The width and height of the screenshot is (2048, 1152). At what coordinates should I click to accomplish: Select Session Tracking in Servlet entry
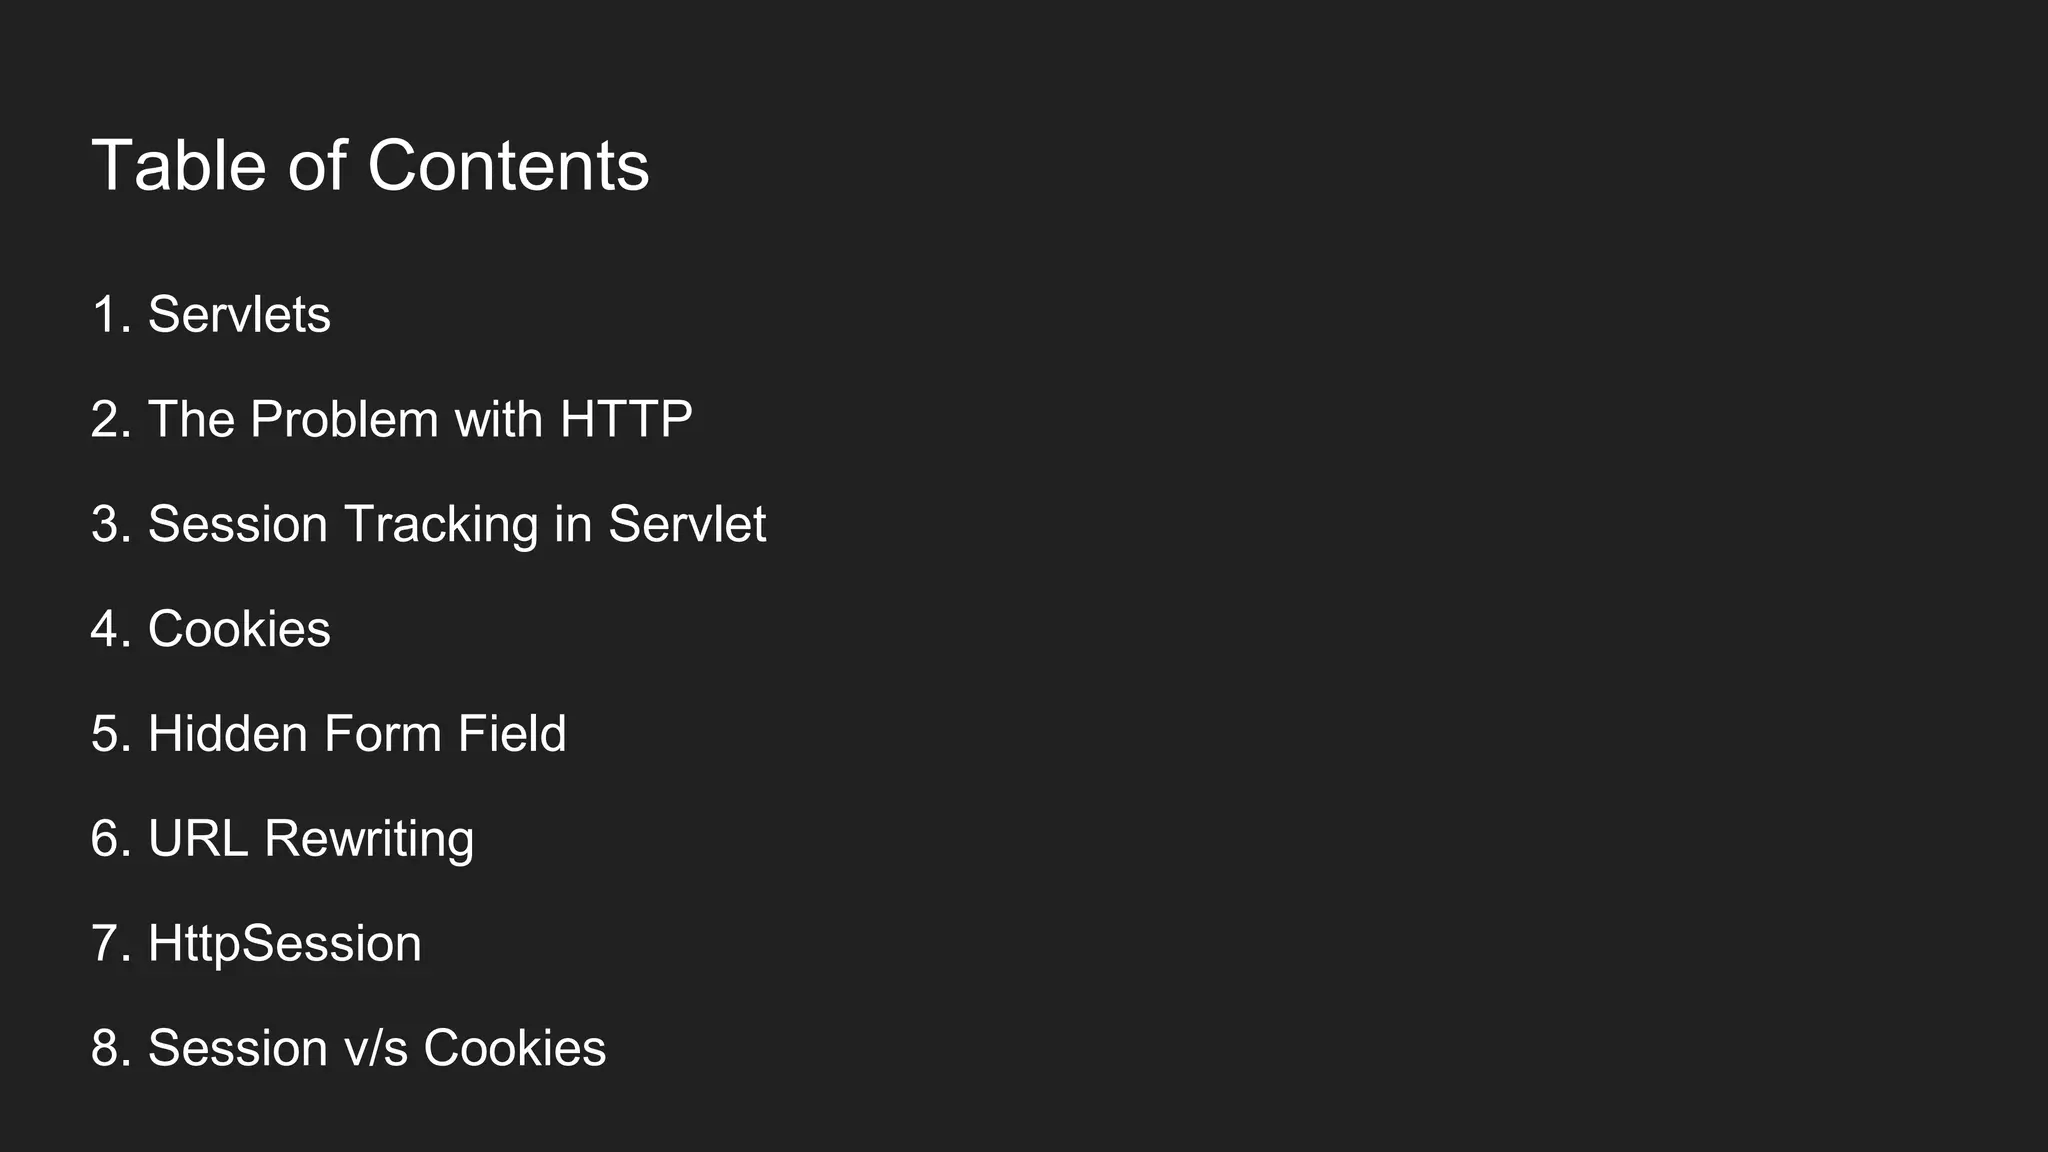coord(456,524)
